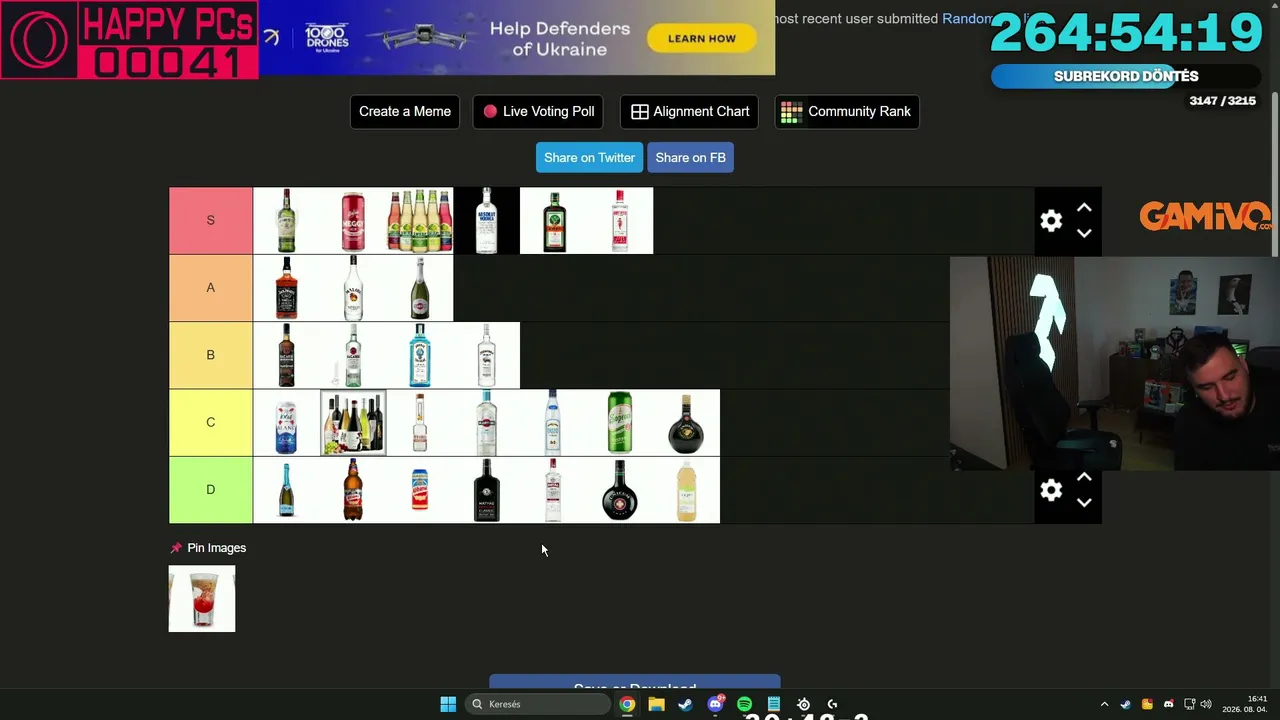Select the dark Bacardi bottle in B tier
Image resolution: width=1280 pixels, height=720 pixels.
[286, 355]
